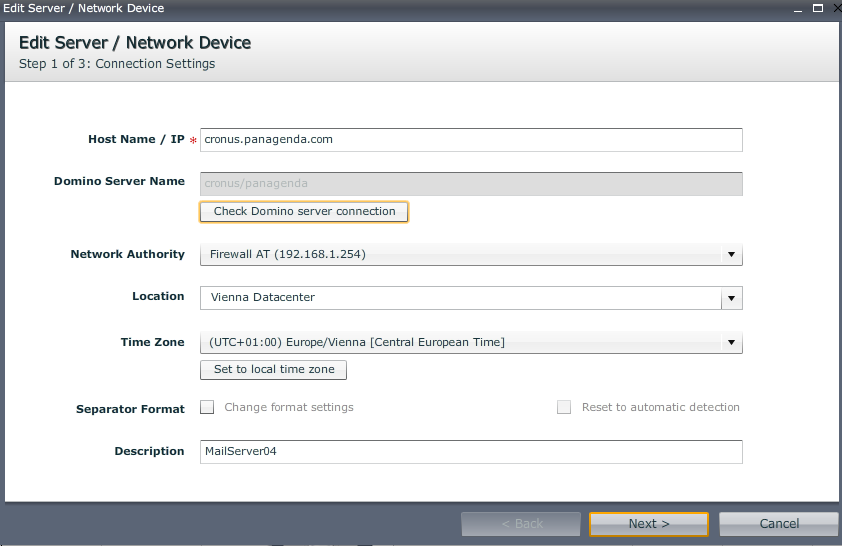
Task: Expand the Network Authority dropdown arrow
Action: [x=732, y=255]
